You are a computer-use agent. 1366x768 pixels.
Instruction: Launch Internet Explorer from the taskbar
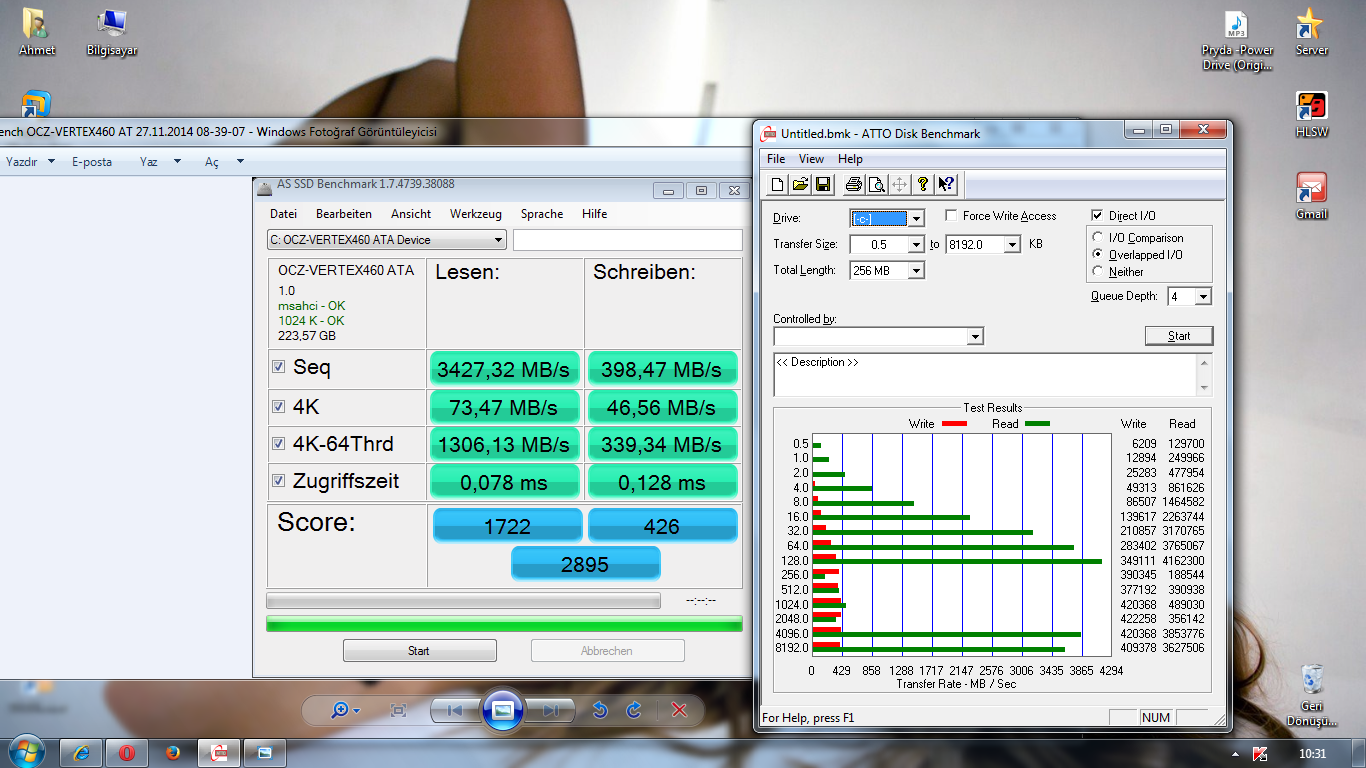pos(81,752)
